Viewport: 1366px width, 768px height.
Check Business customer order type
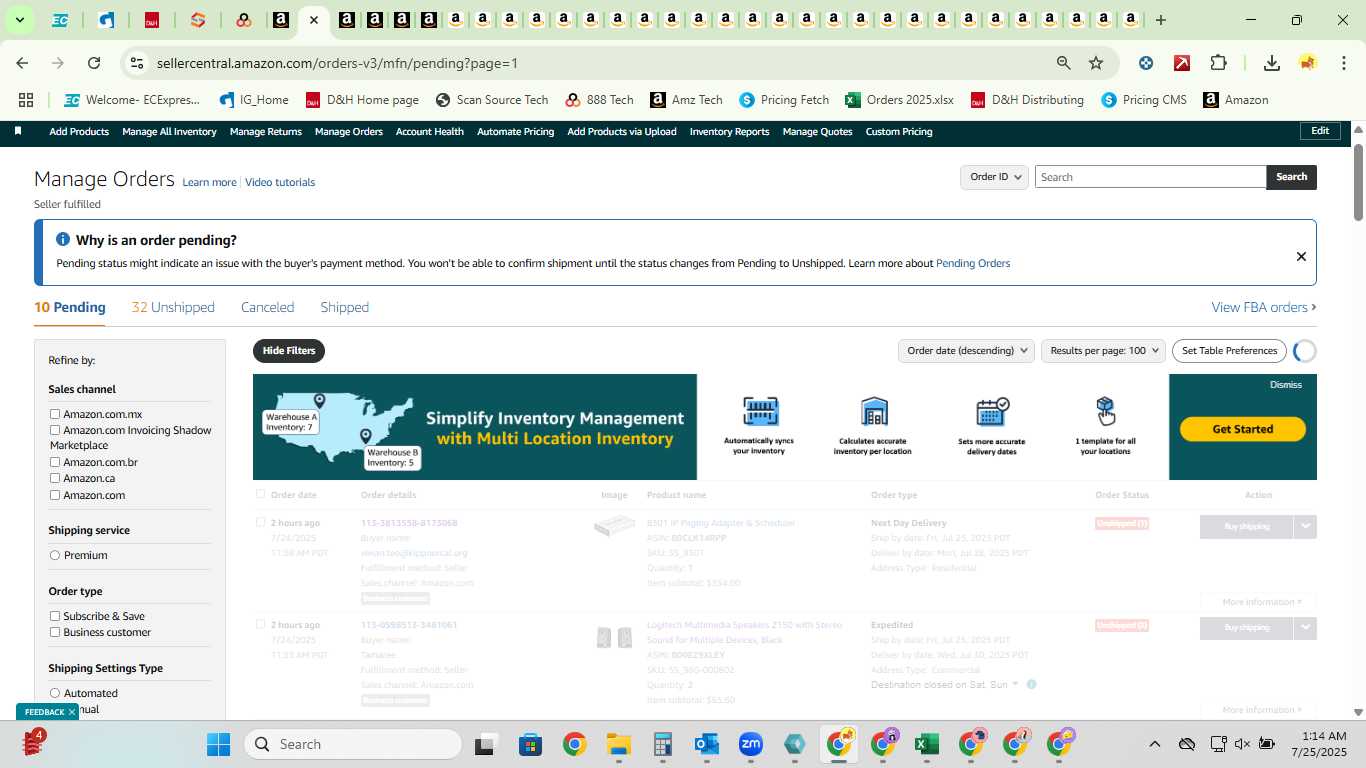55,632
